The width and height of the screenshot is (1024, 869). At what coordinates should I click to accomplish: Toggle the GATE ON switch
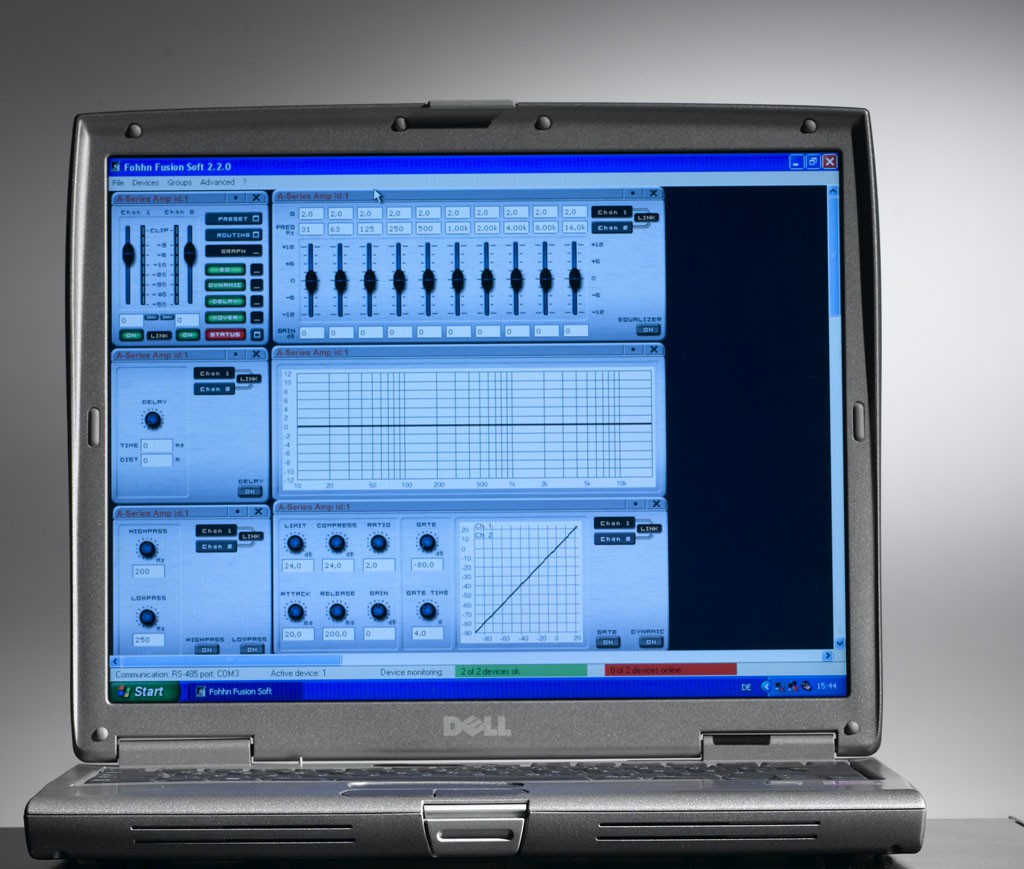(607, 642)
